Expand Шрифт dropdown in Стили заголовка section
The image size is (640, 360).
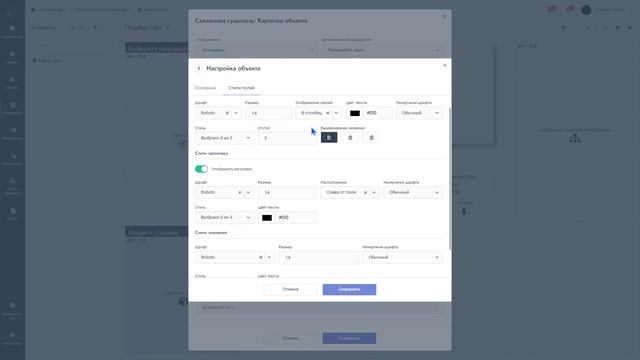[x=248, y=192]
